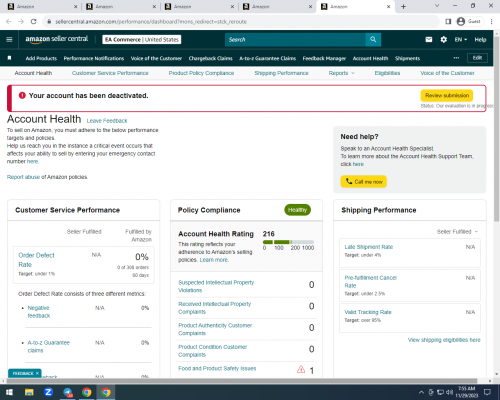
Task: Open the Order Defect Rate link
Action: [x=36, y=260]
